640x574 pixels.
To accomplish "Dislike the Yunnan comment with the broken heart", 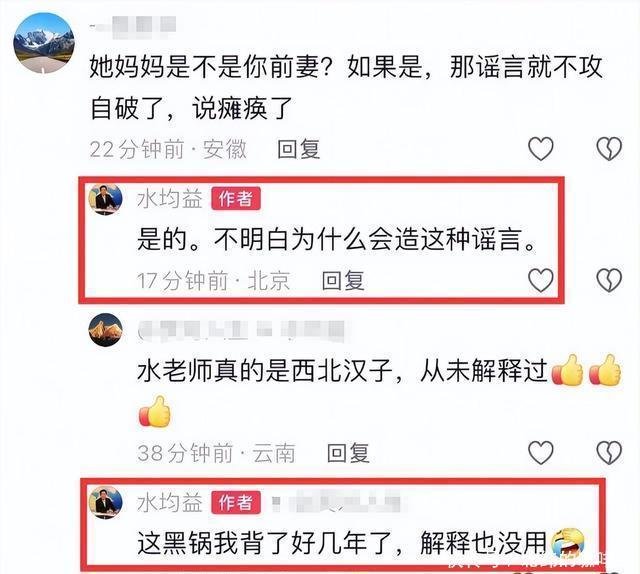I will click(609, 452).
